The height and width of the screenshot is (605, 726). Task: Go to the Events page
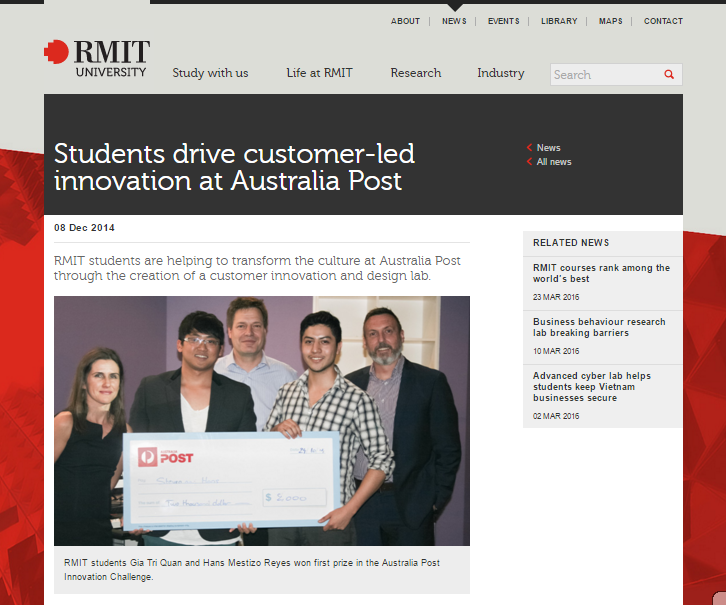[x=504, y=21]
